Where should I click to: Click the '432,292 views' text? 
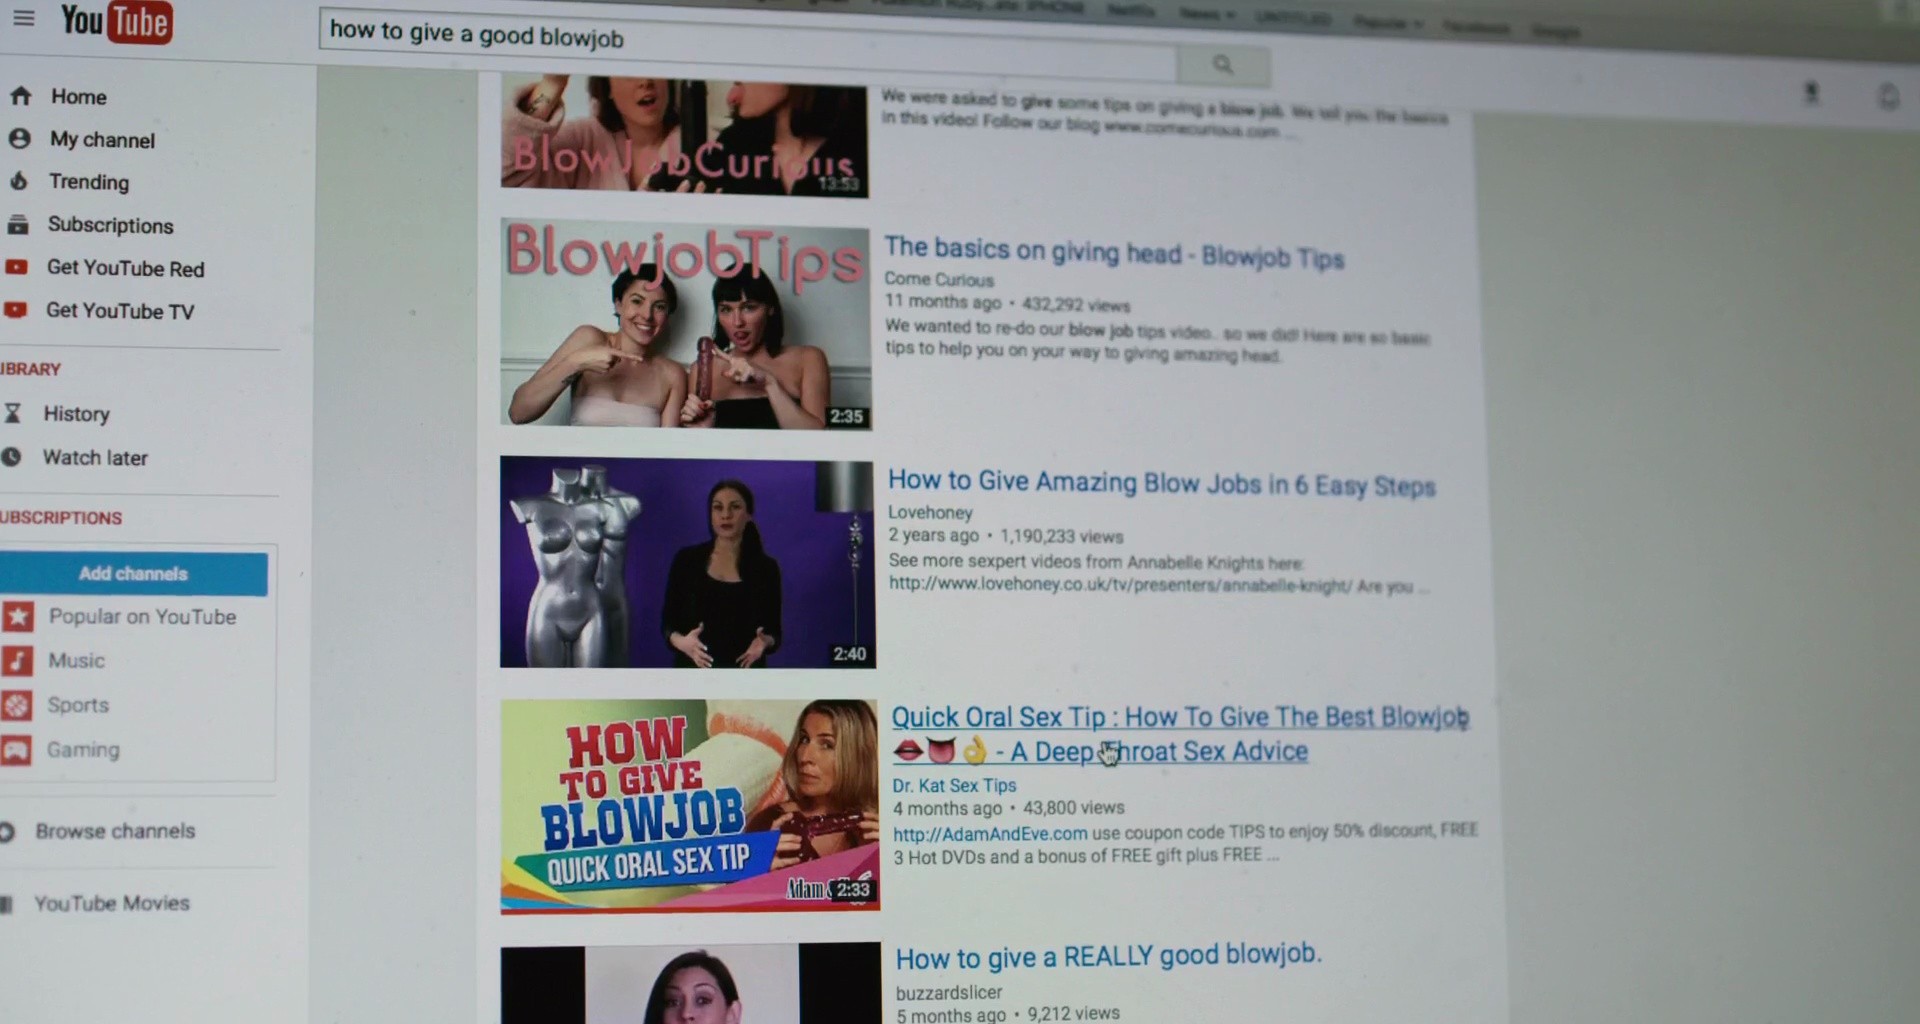(x=1074, y=304)
